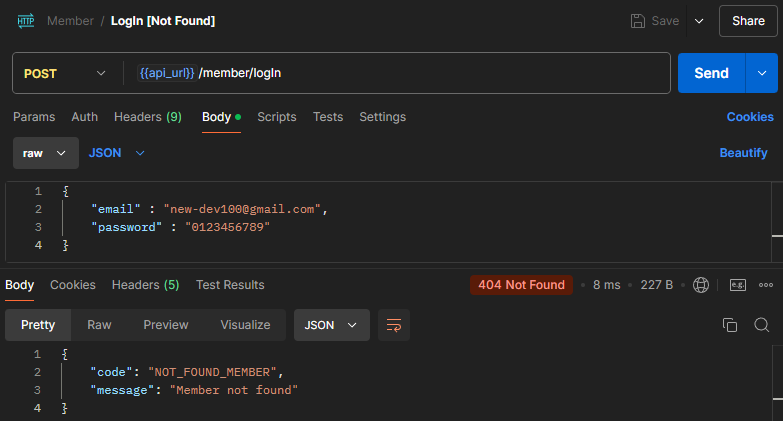783x421 pixels.
Task: Select the response Body tab
Action: pos(19,285)
